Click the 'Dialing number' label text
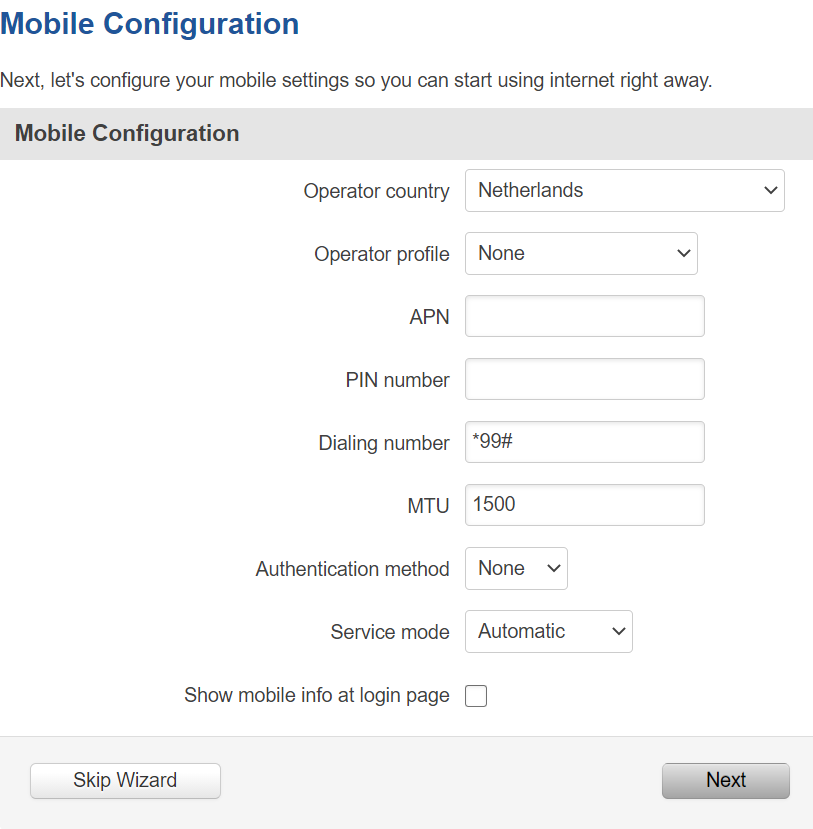813x829 pixels. click(383, 443)
